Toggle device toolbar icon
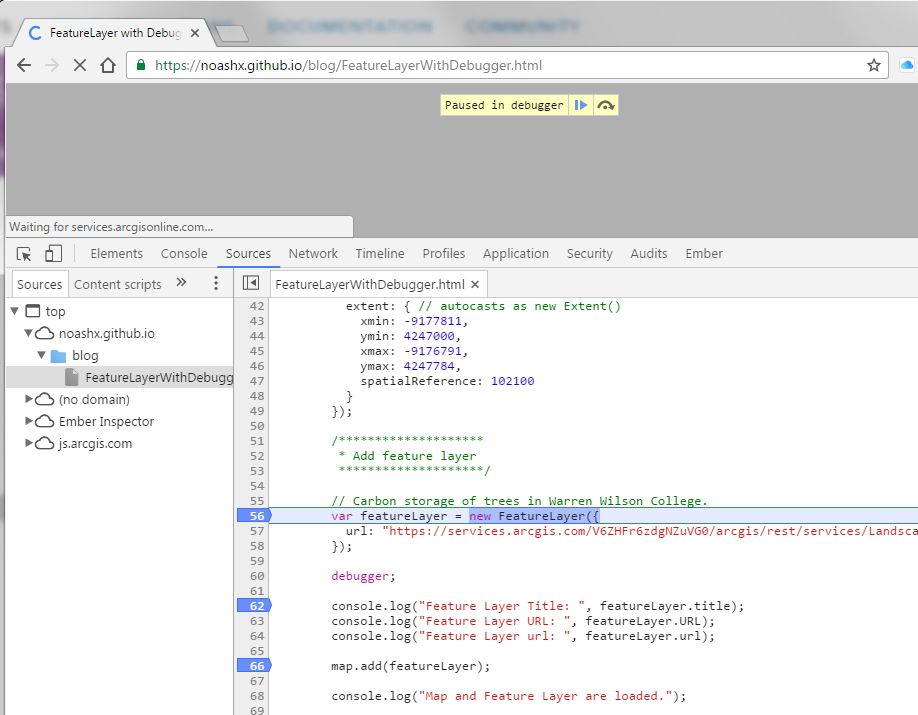The height and width of the screenshot is (715, 918). (x=53, y=254)
